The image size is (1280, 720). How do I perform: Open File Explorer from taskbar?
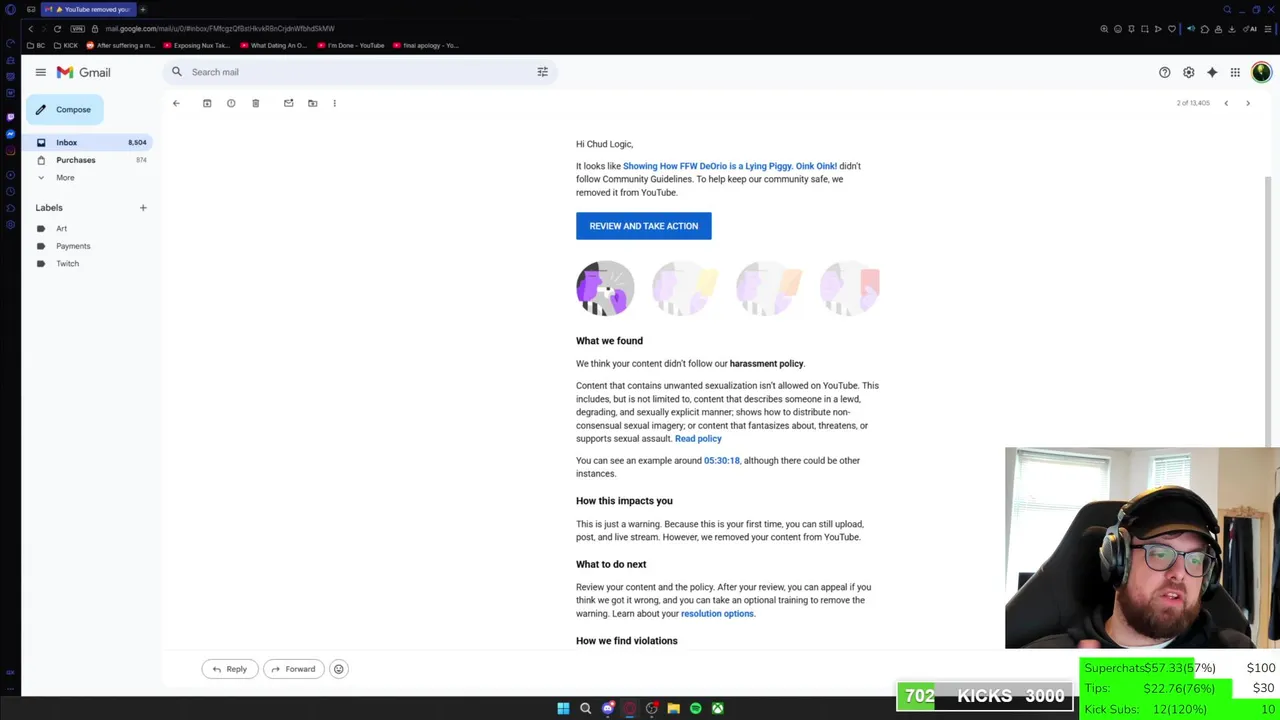point(673,708)
